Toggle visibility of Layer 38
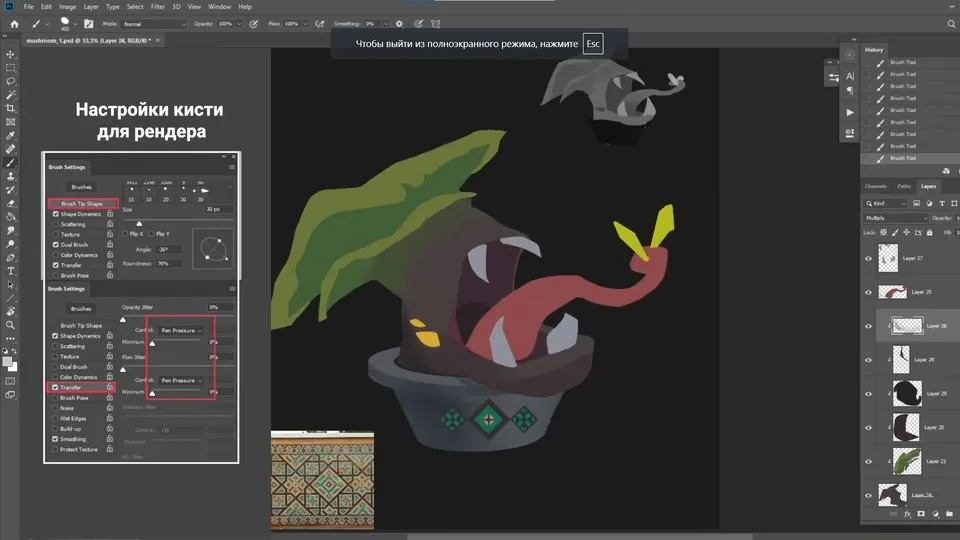This screenshot has height=540, width=960. pos(868,326)
